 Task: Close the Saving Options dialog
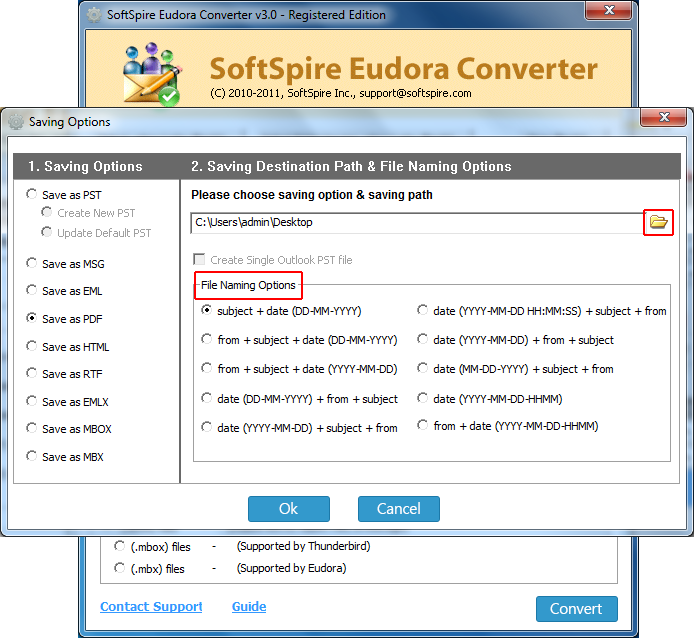point(664,117)
